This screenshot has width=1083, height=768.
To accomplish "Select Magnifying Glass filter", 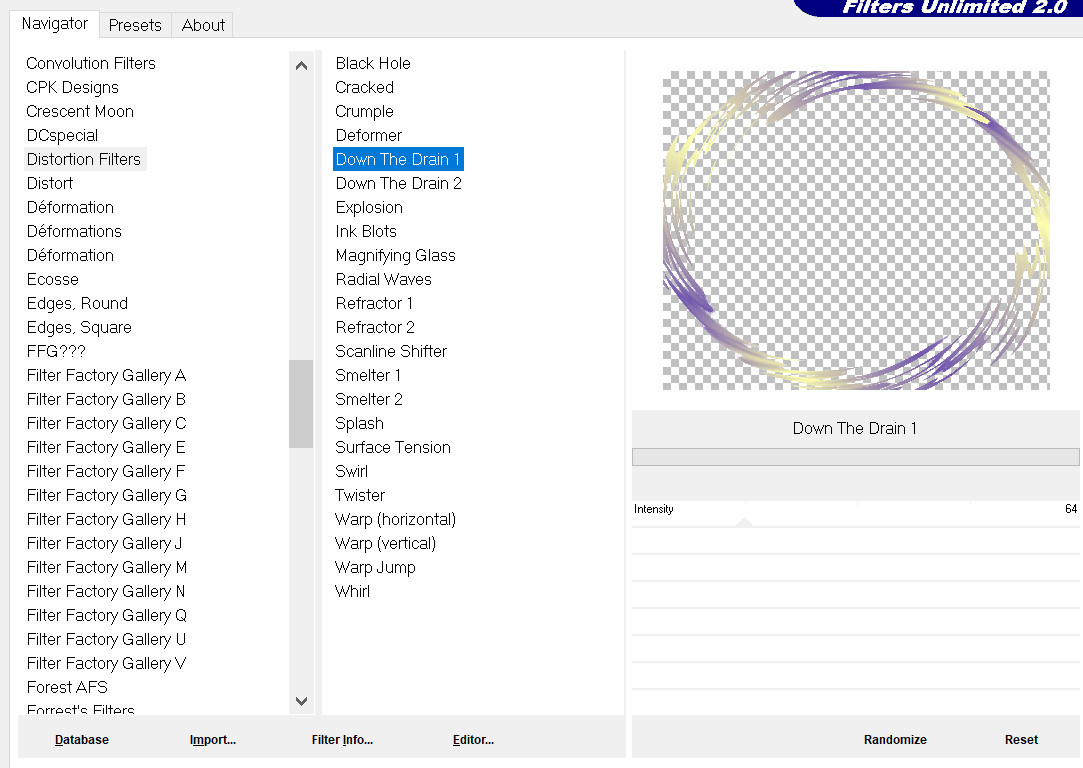I will pyautogui.click(x=395, y=255).
